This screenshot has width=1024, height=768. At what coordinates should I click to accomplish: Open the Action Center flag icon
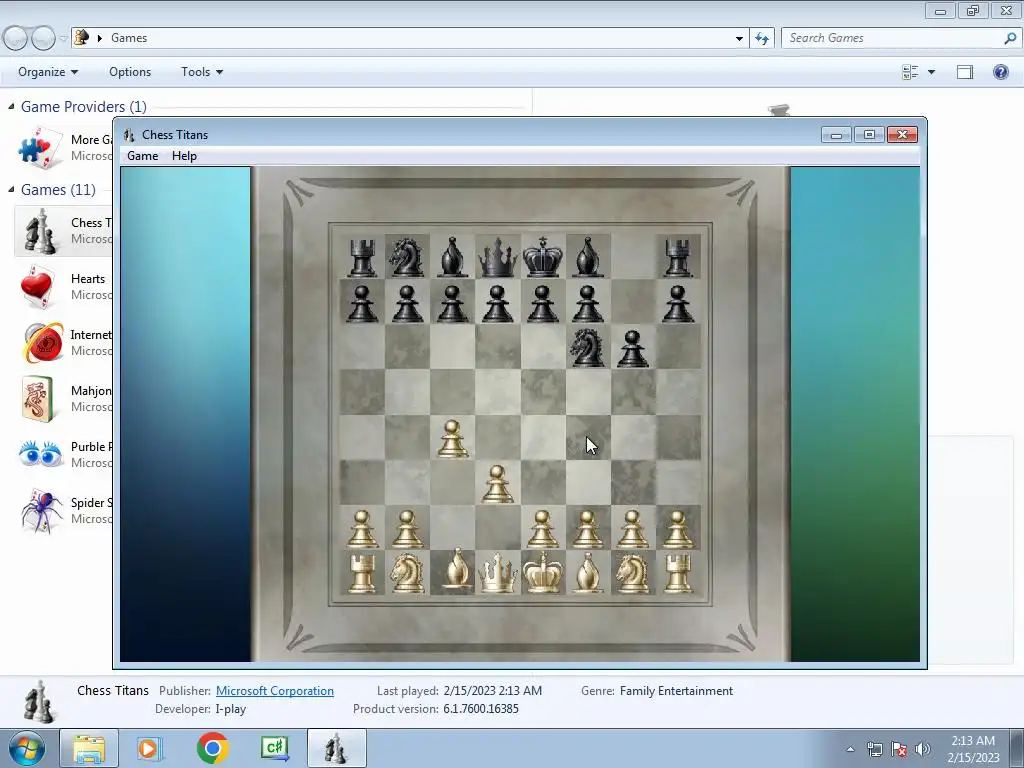899,749
